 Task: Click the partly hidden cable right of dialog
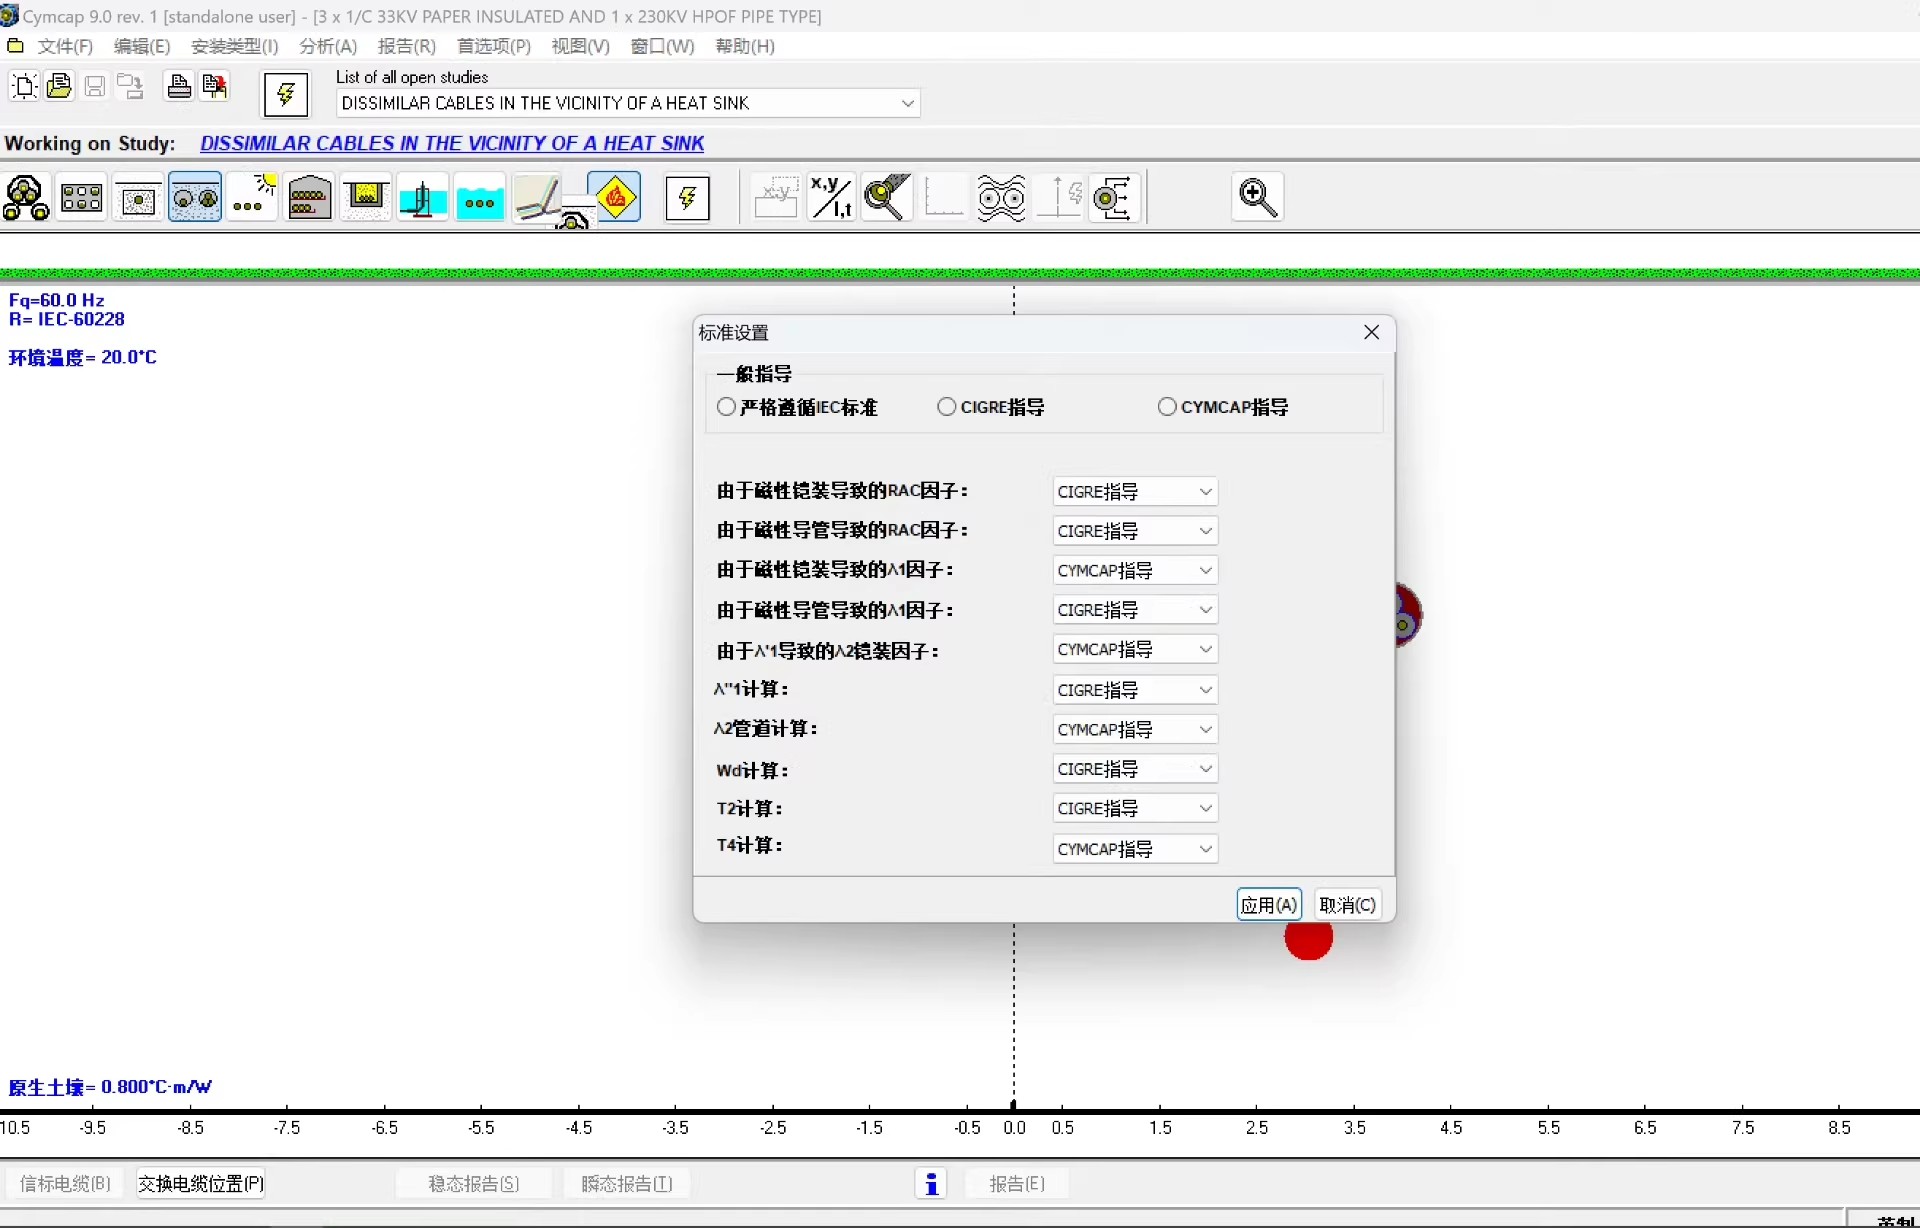click(x=1408, y=616)
